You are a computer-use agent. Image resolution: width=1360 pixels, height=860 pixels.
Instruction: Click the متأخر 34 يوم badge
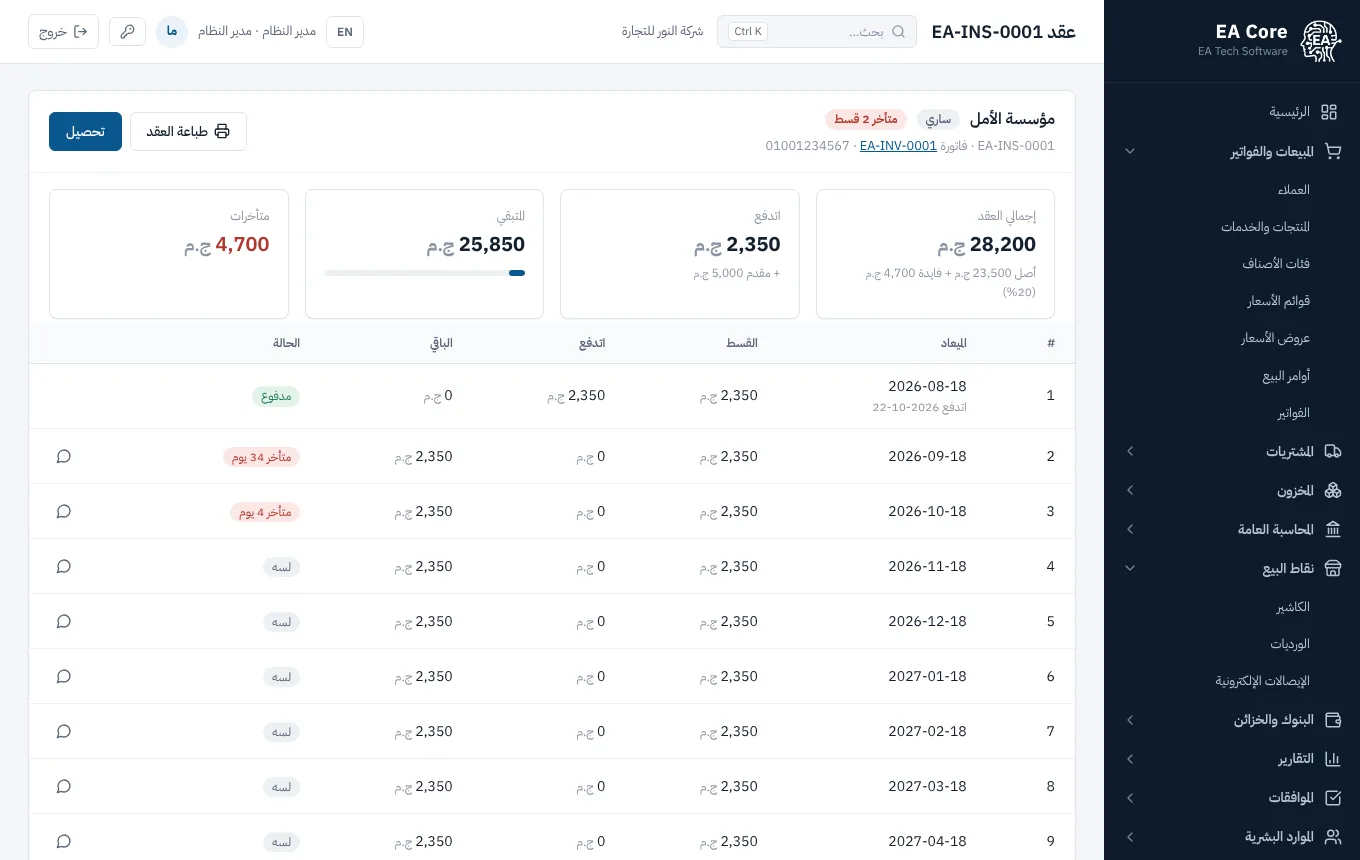261,457
